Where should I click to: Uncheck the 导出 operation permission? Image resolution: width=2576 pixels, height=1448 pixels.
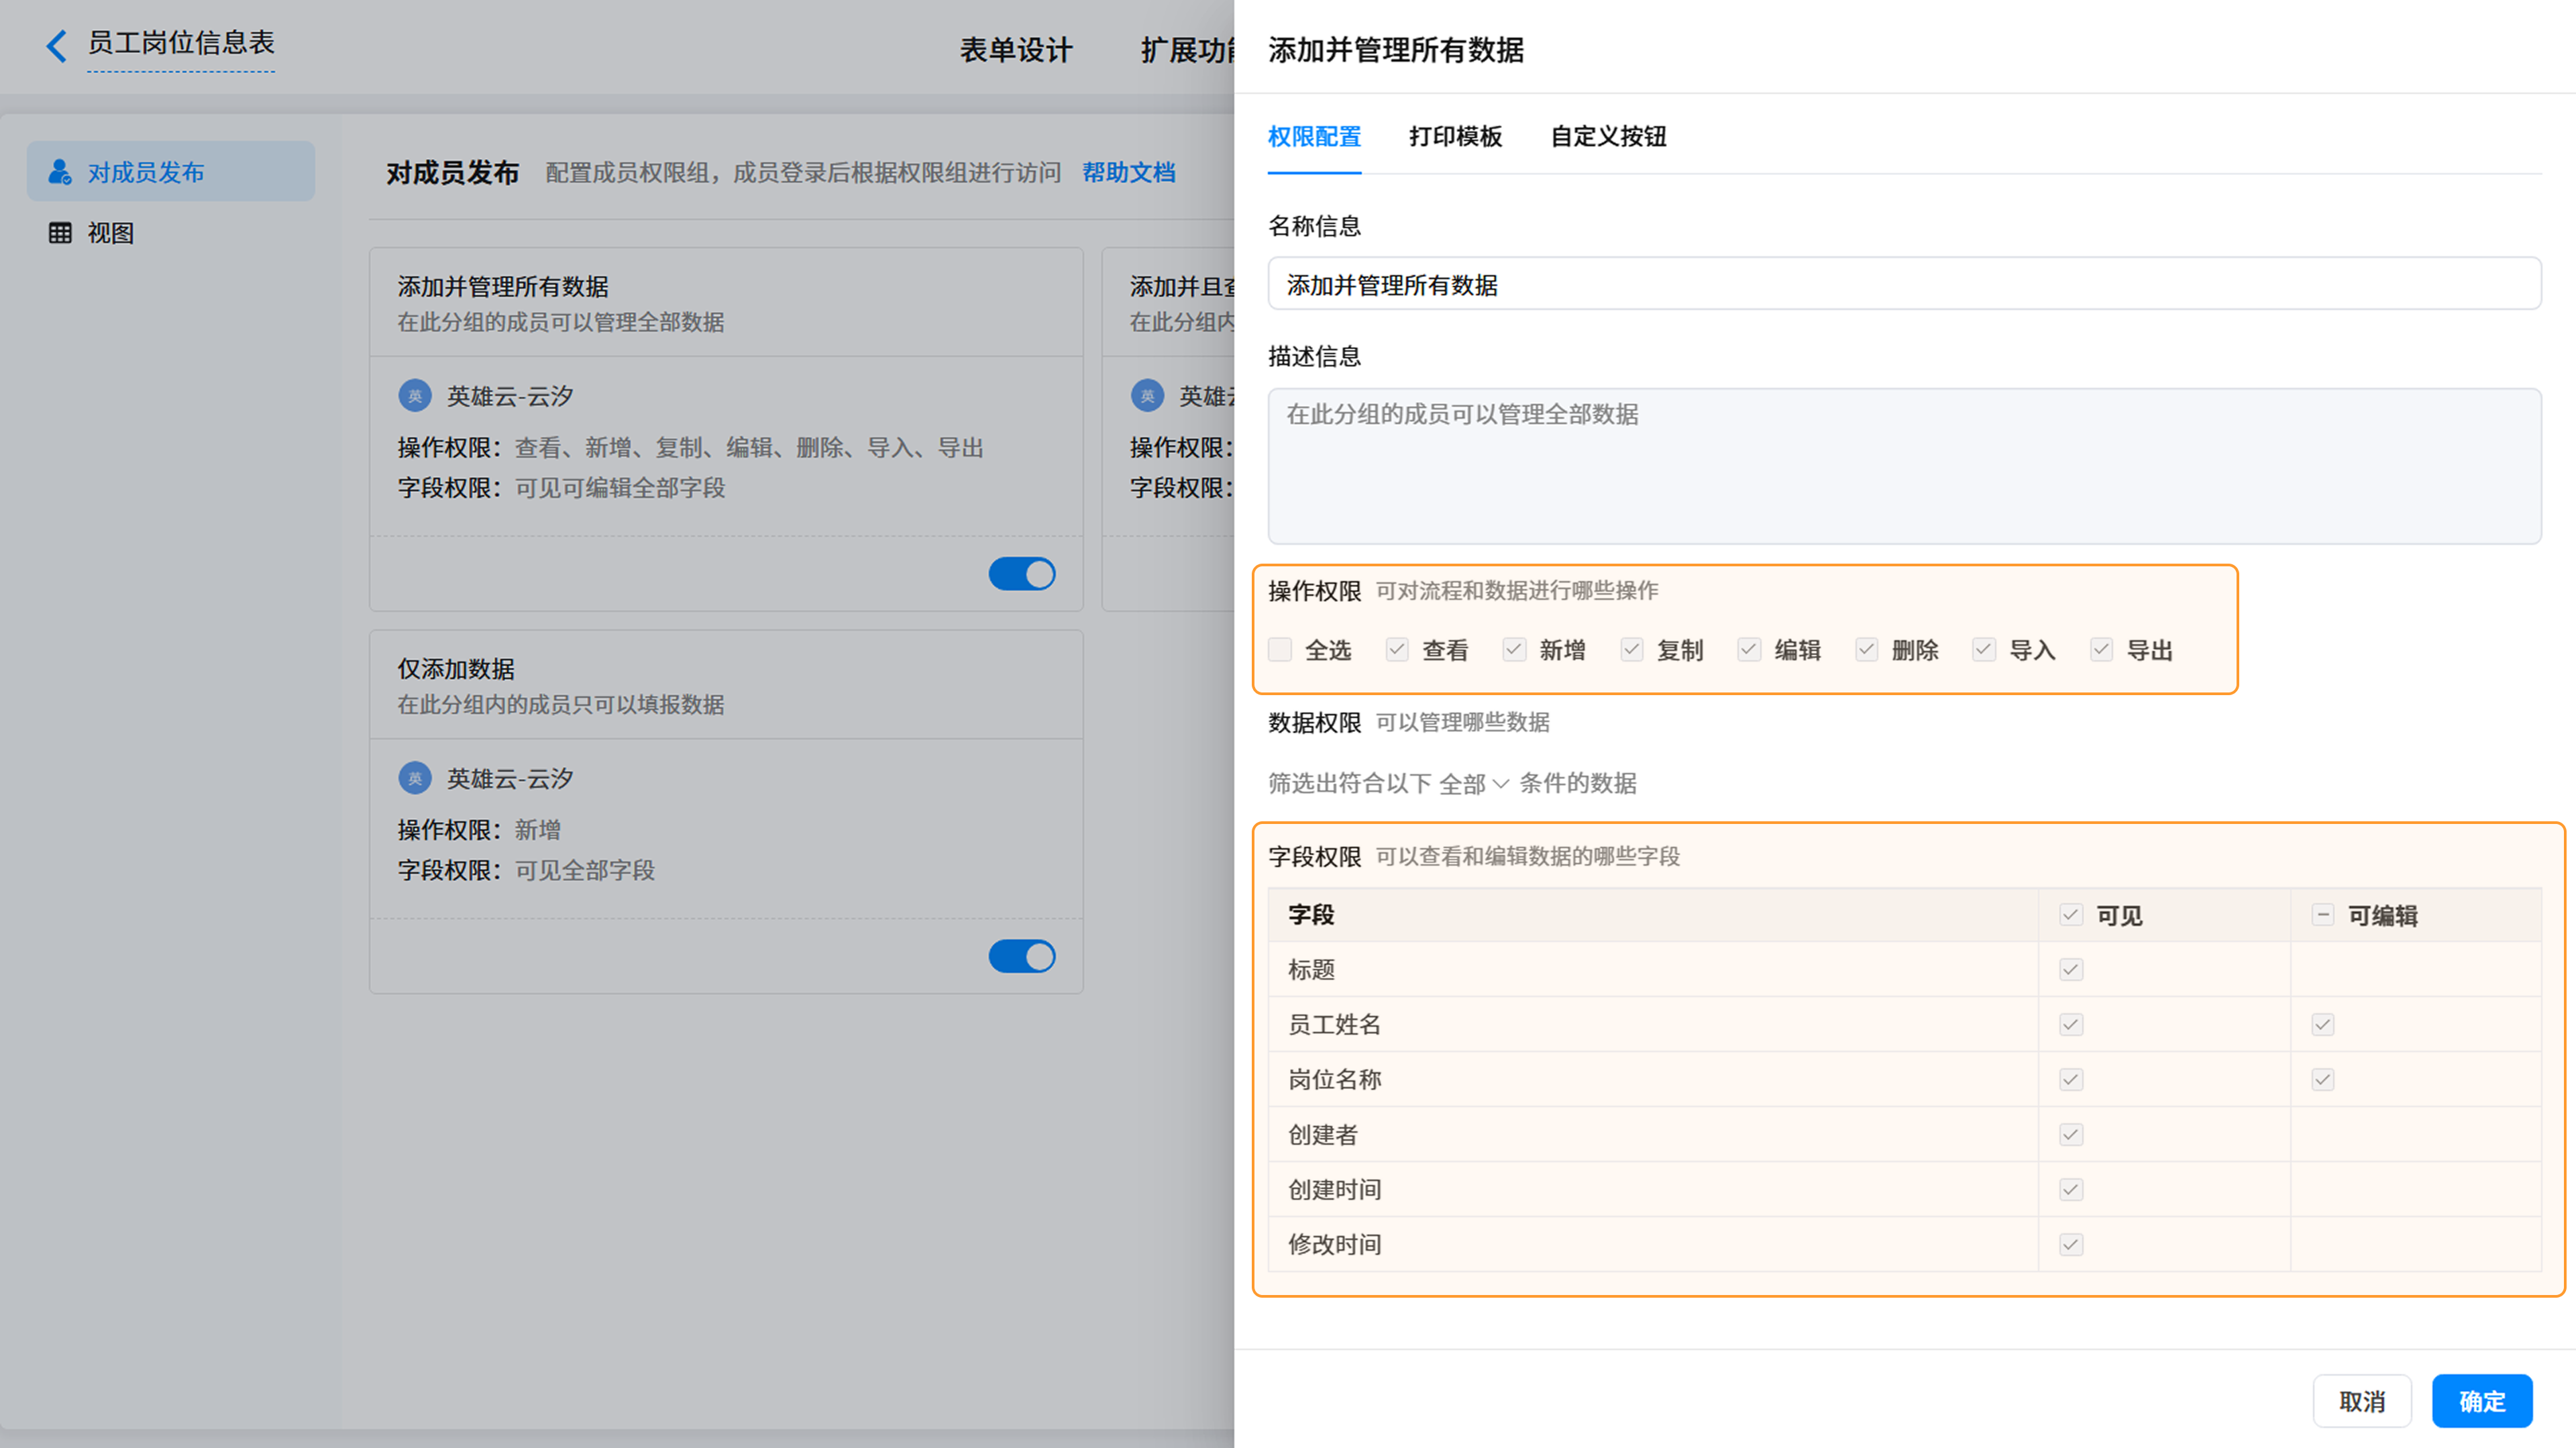coord(2102,650)
